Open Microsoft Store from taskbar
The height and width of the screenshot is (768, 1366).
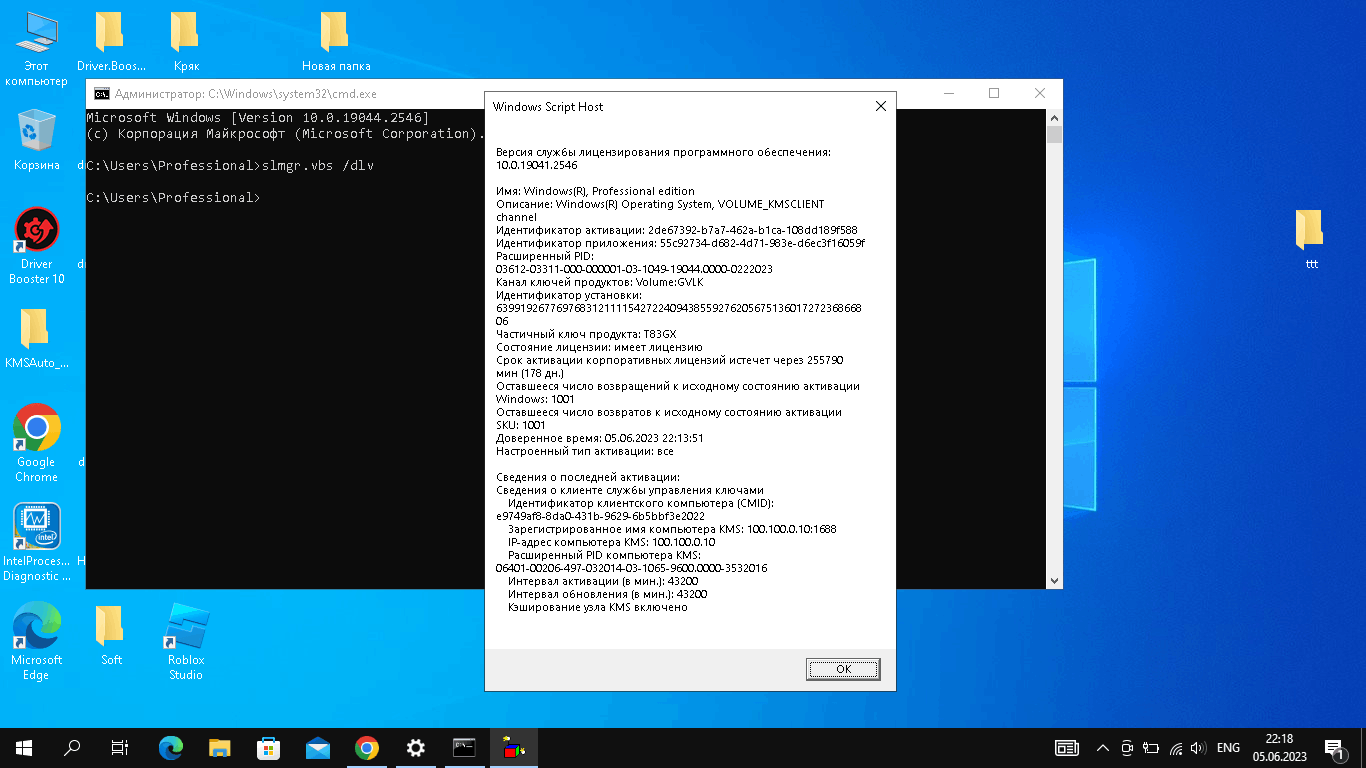coord(269,748)
